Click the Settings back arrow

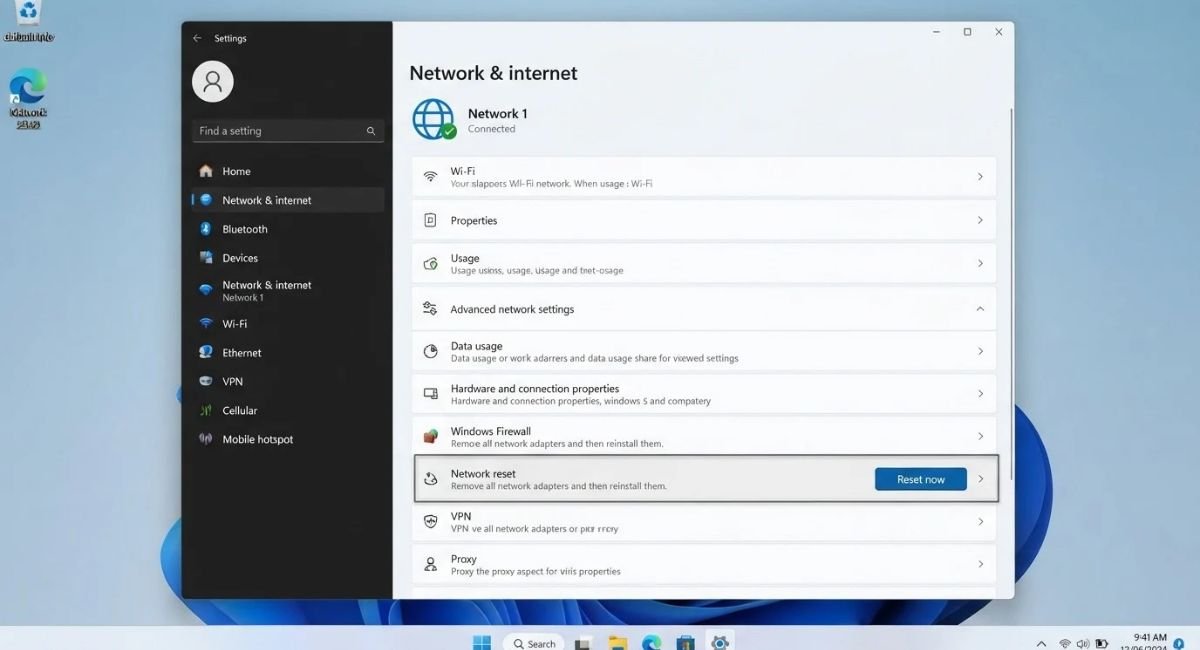[x=197, y=38]
